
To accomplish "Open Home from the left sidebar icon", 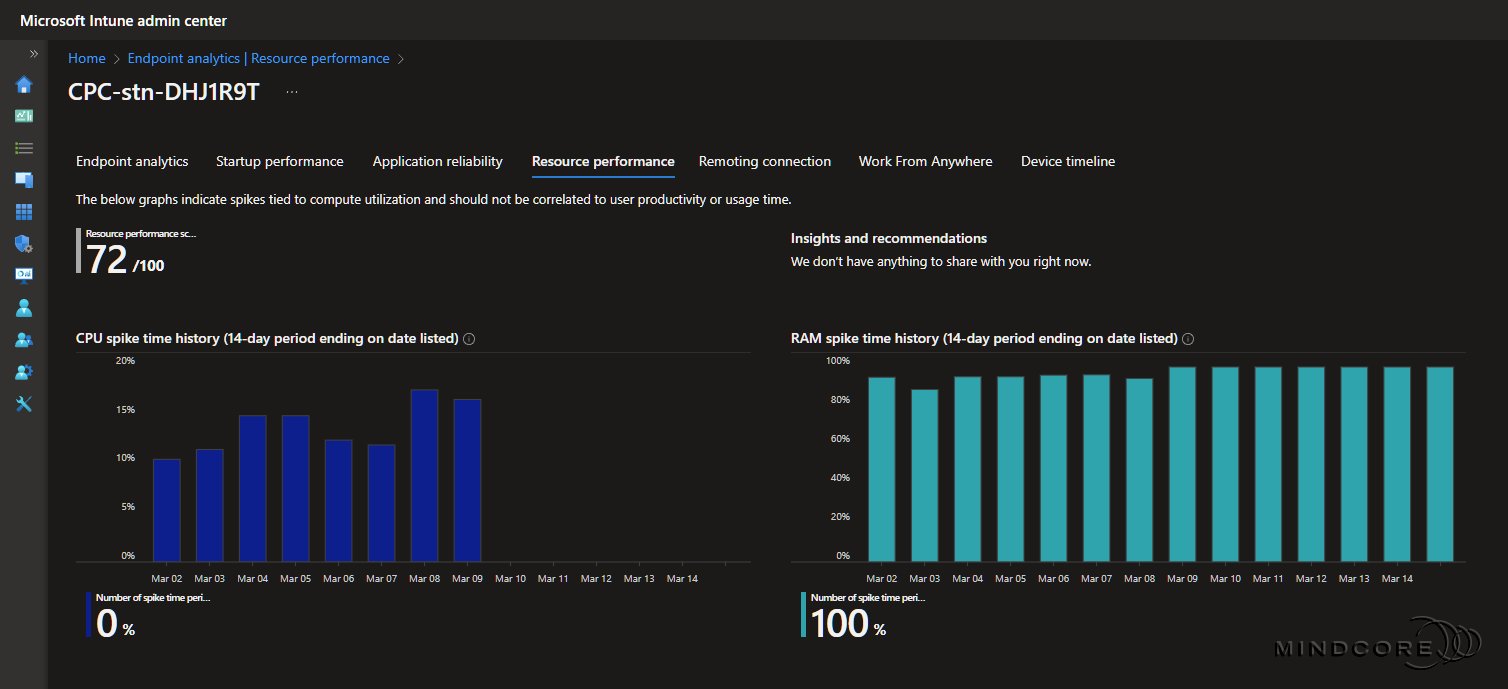I will (x=24, y=85).
